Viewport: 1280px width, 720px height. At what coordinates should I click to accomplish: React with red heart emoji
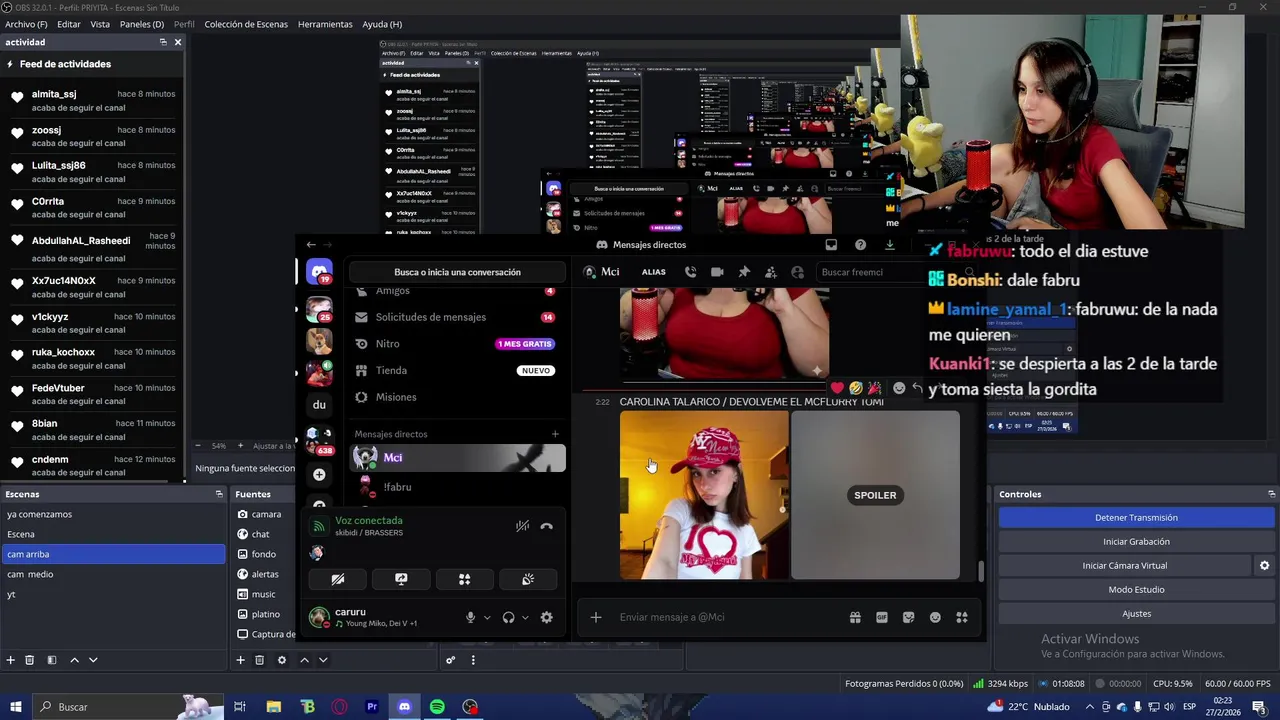click(838, 388)
